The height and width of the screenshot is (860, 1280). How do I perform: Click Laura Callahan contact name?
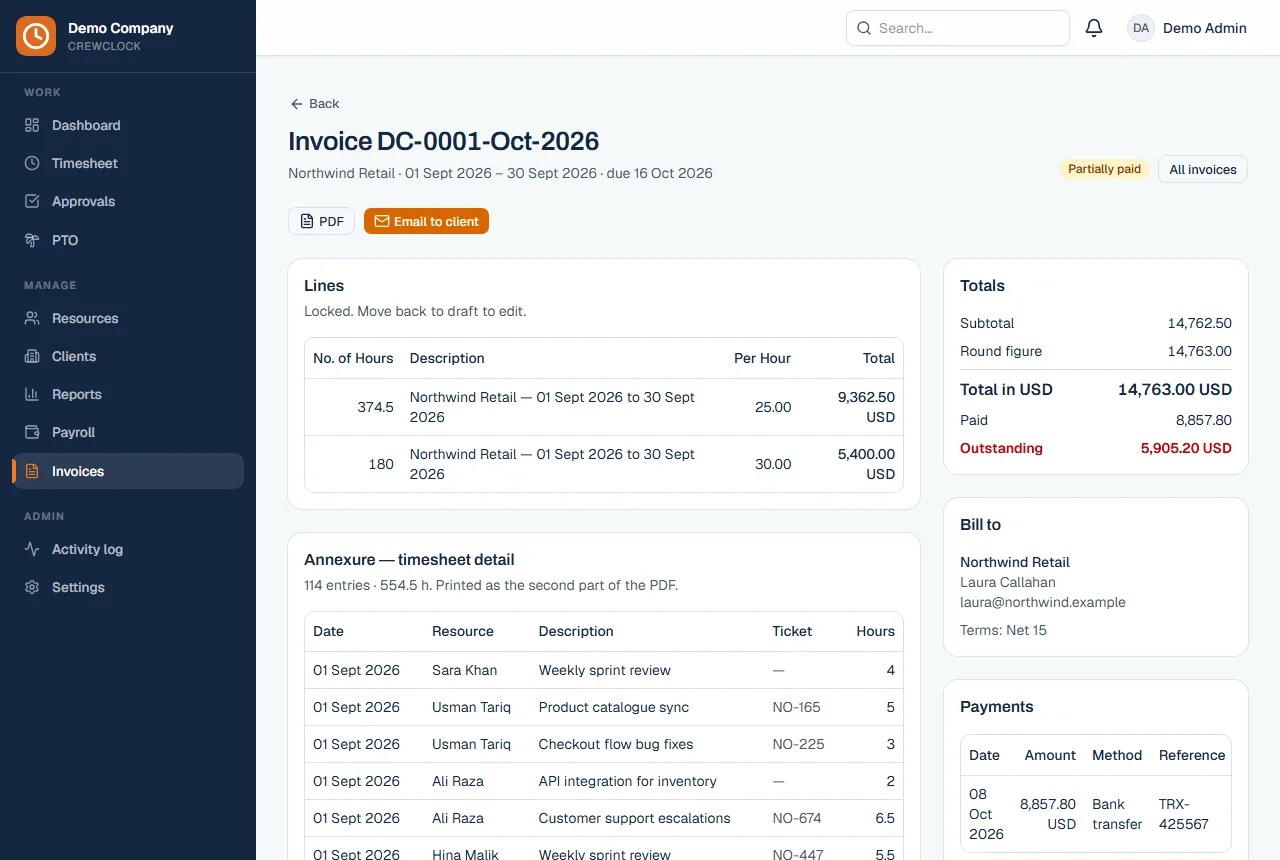[1008, 582]
